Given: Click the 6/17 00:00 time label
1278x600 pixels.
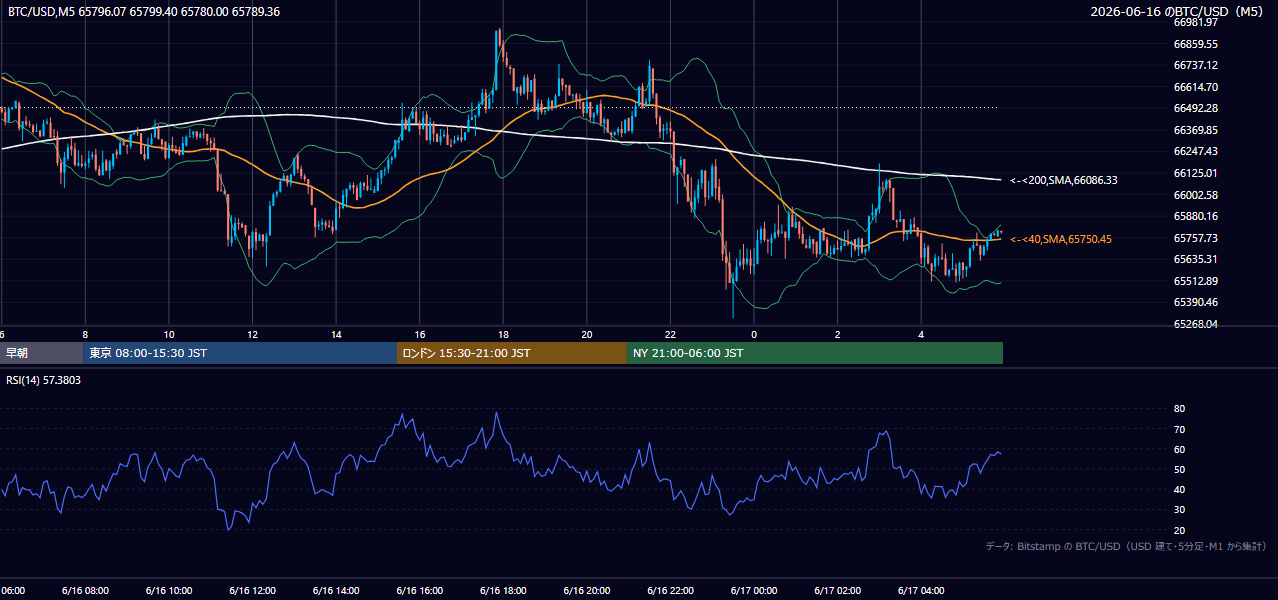Looking at the screenshot, I should pos(754,591).
